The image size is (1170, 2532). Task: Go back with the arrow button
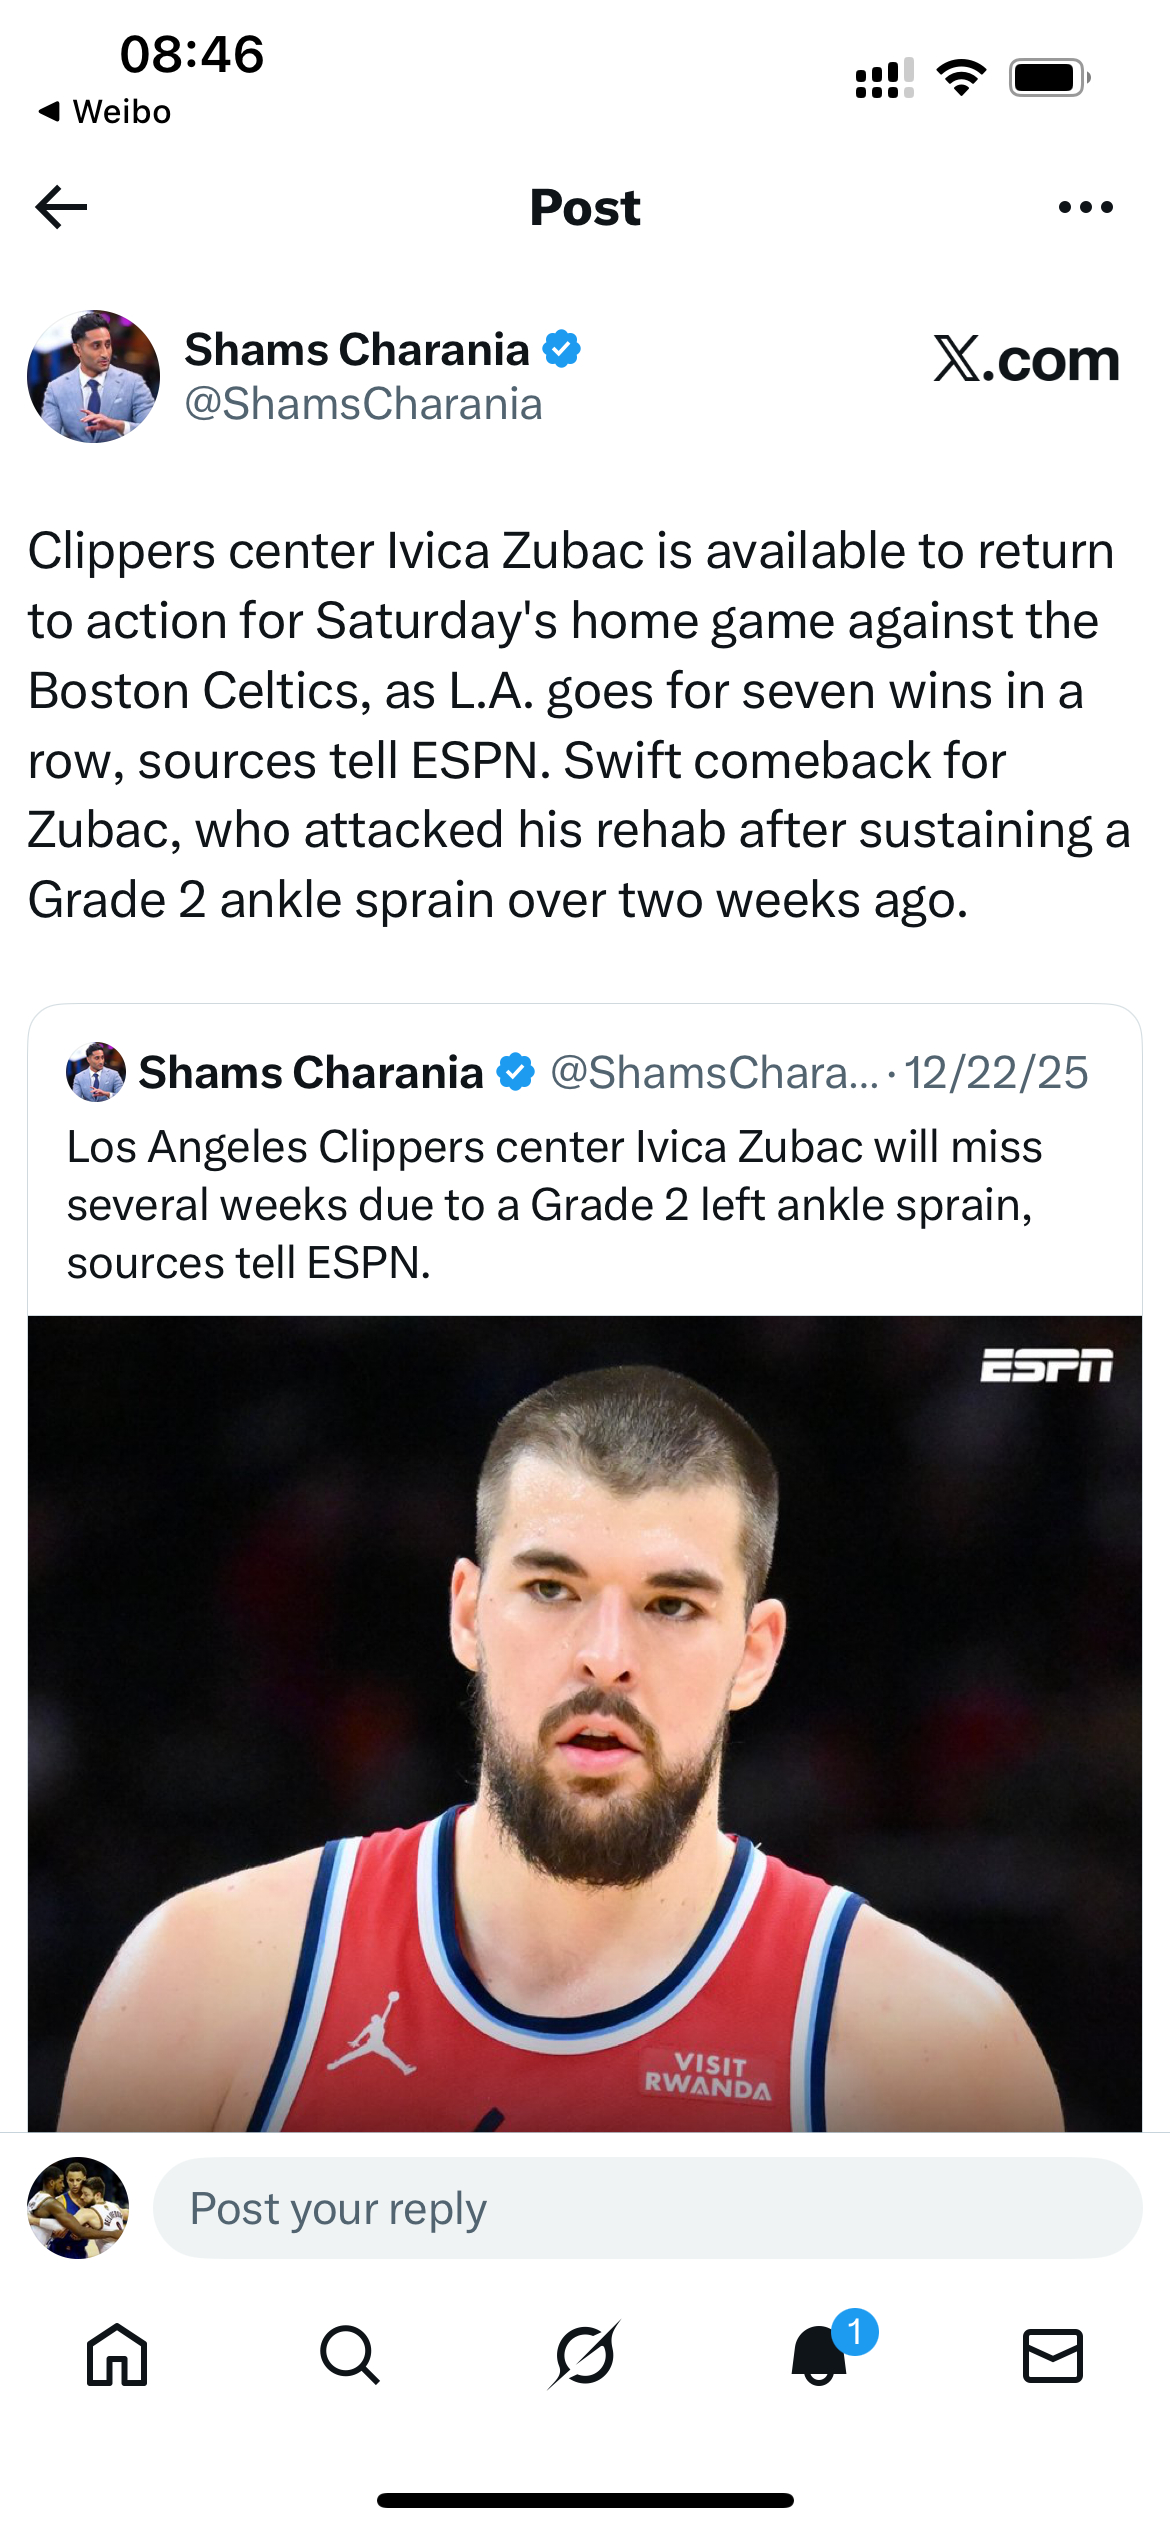[x=62, y=206]
